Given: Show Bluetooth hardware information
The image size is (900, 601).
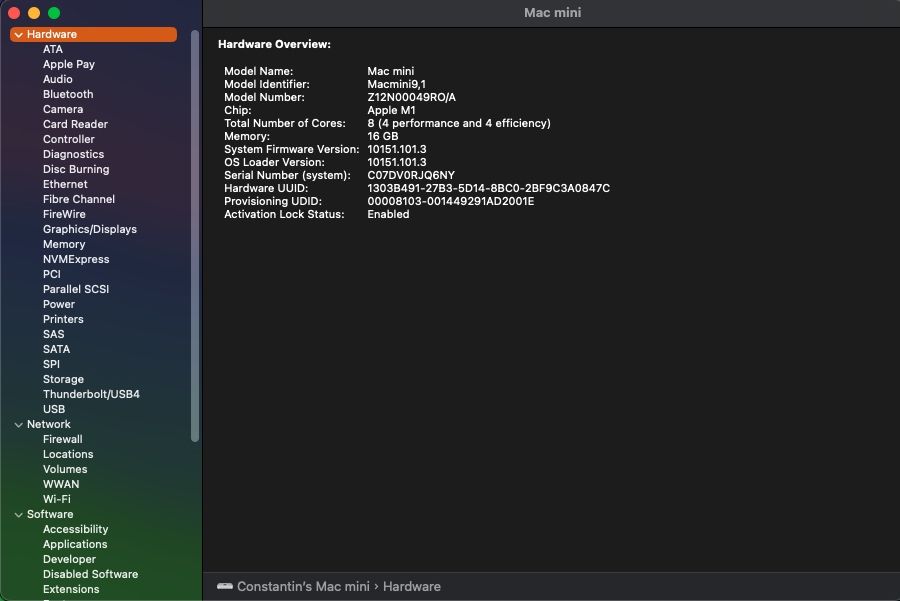Looking at the screenshot, I should (x=68, y=94).
